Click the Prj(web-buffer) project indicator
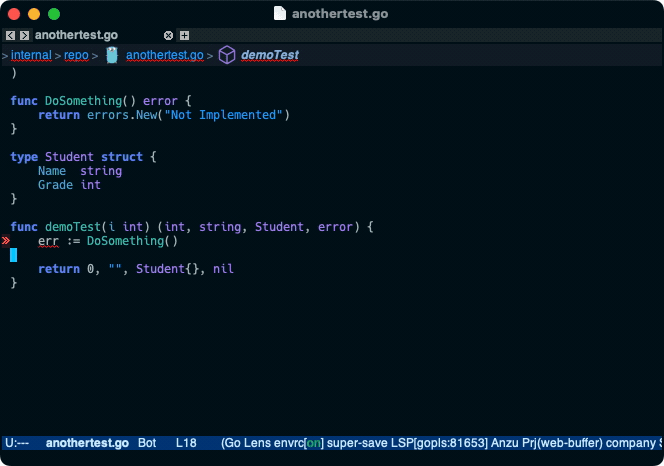The width and height of the screenshot is (664, 466). coord(562,443)
